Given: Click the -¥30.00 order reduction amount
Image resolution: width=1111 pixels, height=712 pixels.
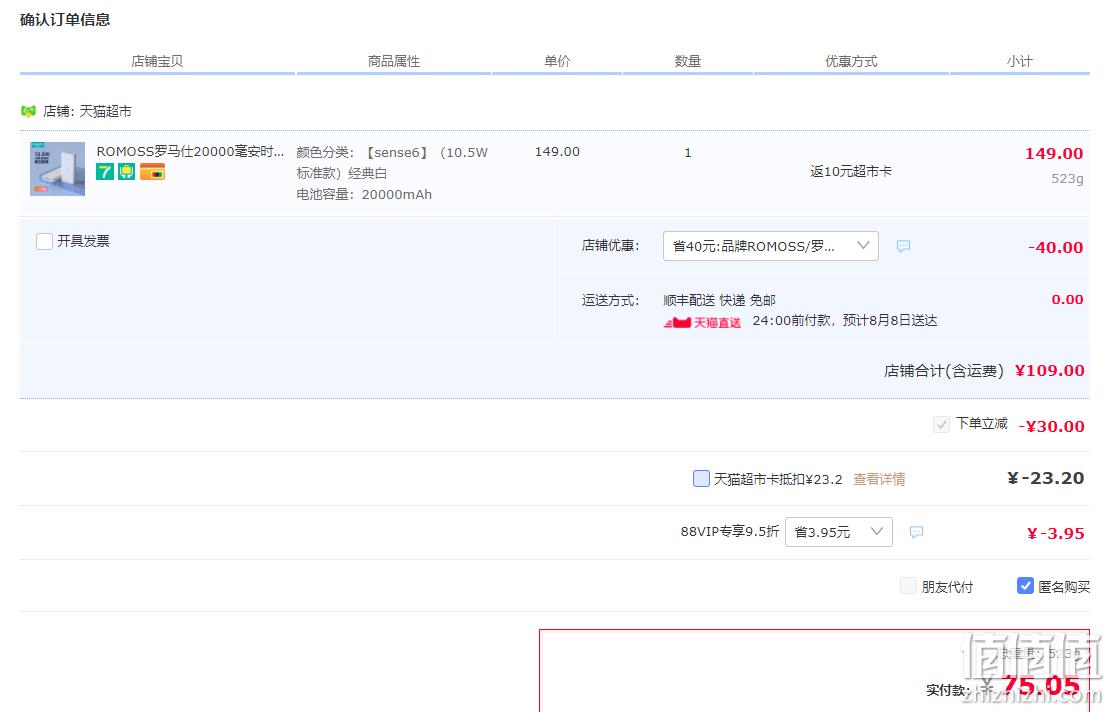Looking at the screenshot, I should coord(1051,426).
